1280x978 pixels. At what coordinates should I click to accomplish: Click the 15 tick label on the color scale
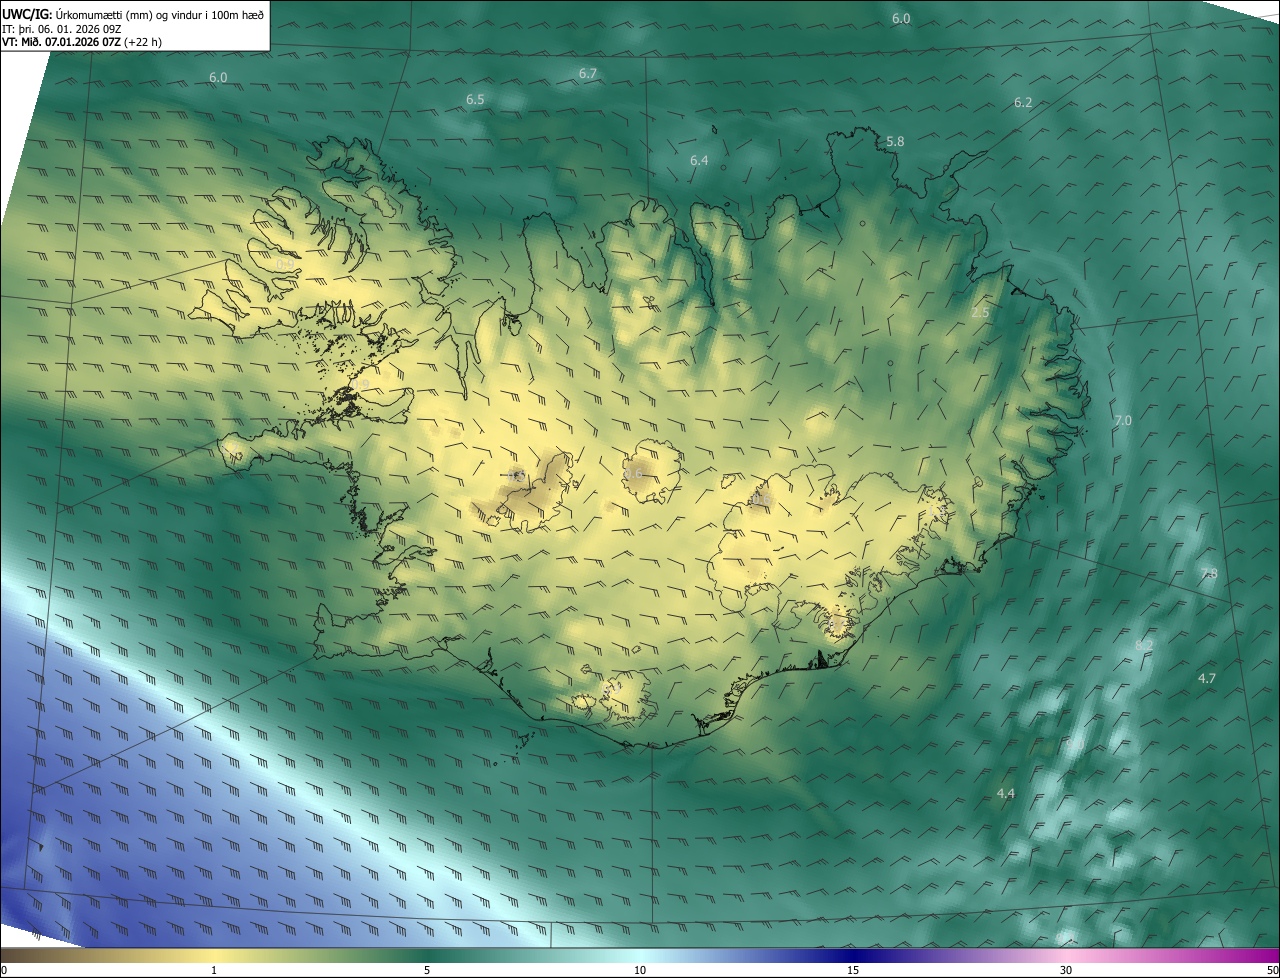(x=853, y=970)
